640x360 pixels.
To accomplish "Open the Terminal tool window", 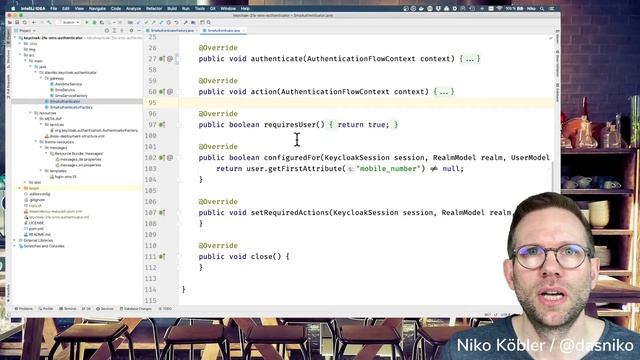I will pyautogui.click(x=68, y=309).
